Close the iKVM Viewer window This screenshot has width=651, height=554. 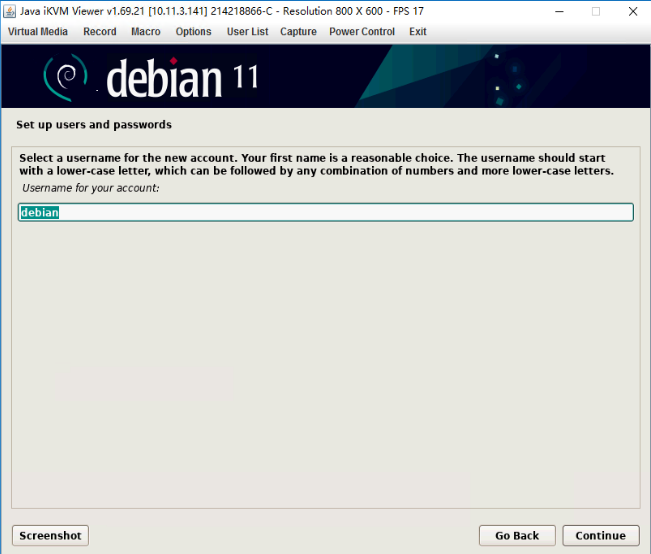tap(633, 11)
